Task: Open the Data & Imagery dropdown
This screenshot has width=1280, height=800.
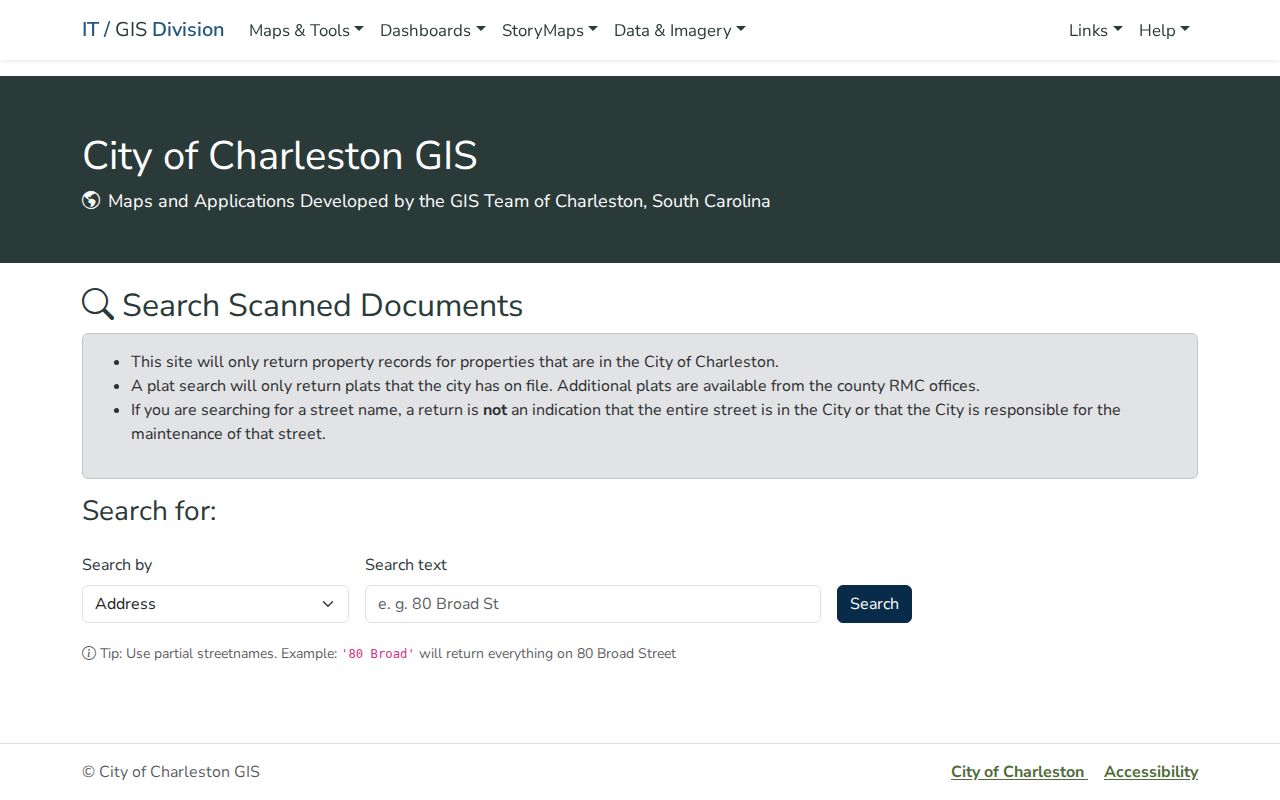Action: point(679,30)
